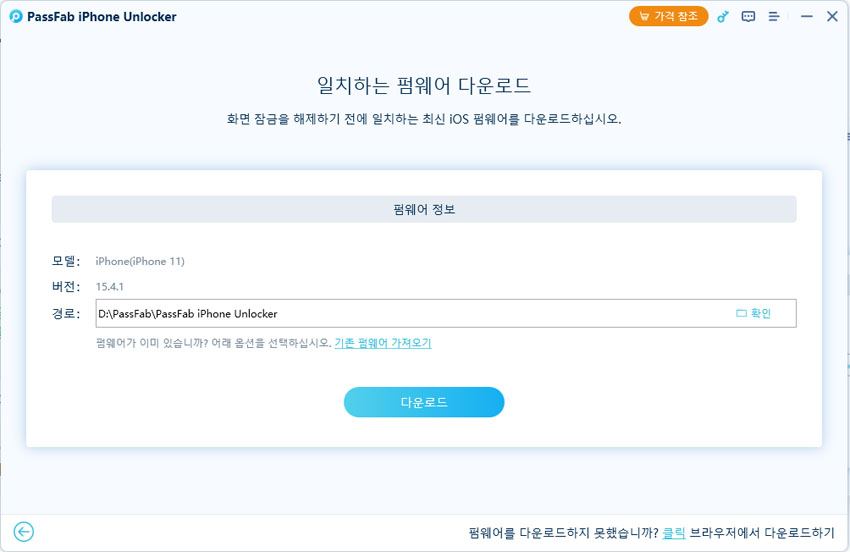Select the iPhone(iPhone 11) model text
Image resolution: width=850 pixels, height=552 pixels.
(x=140, y=261)
